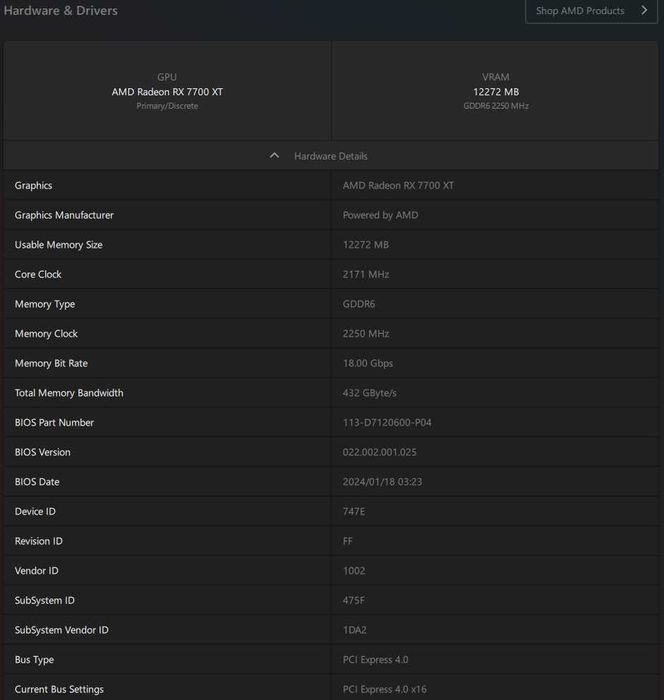This screenshot has height=700, width=664.
Task: Click the Memory Clock value 2250 MHz
Action: pos(366,333)
